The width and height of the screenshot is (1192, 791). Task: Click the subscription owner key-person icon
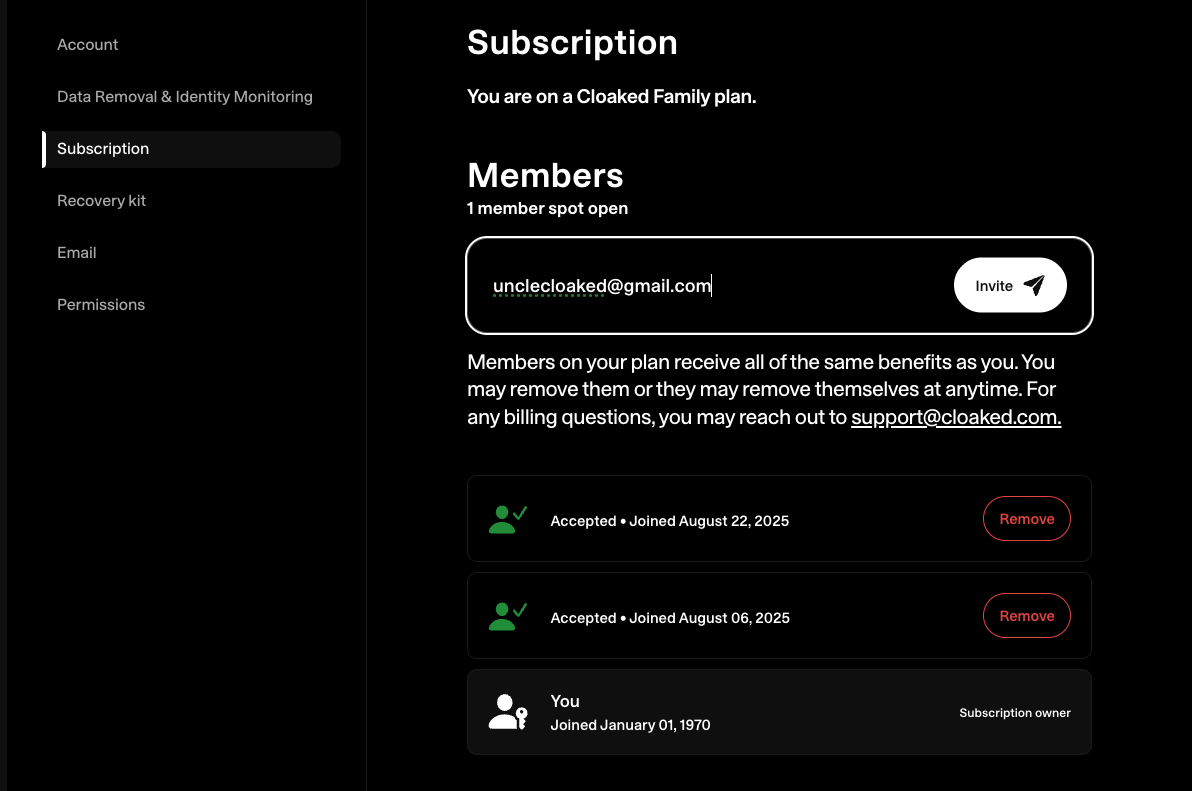(507, 712)
